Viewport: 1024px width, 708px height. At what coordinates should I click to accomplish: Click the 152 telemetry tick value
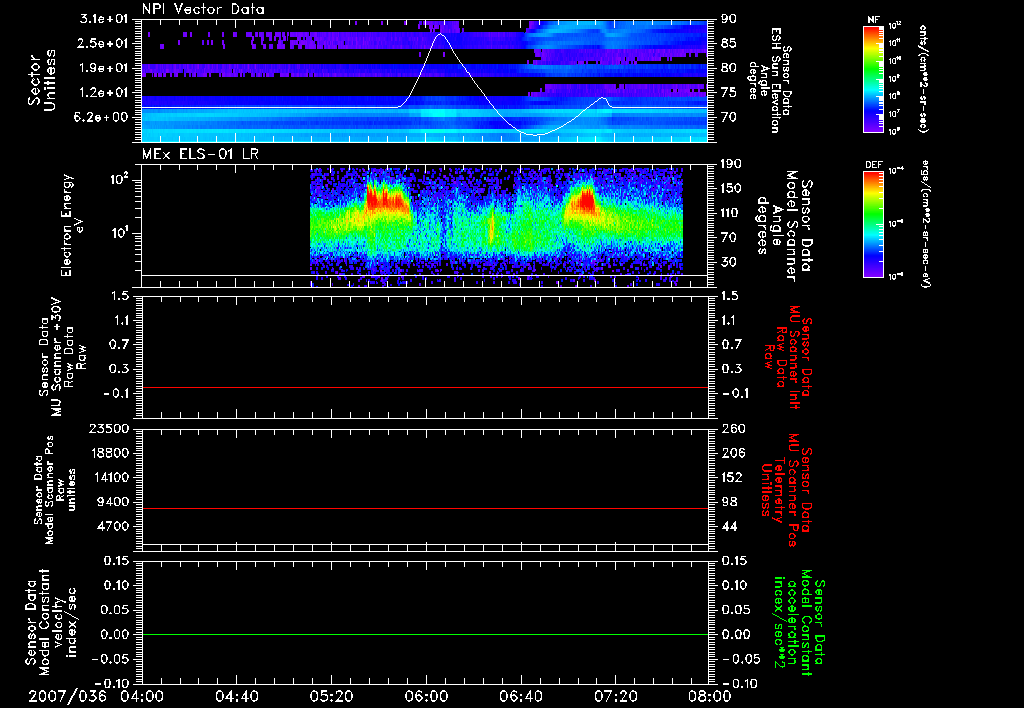click(x=732, y=477)
